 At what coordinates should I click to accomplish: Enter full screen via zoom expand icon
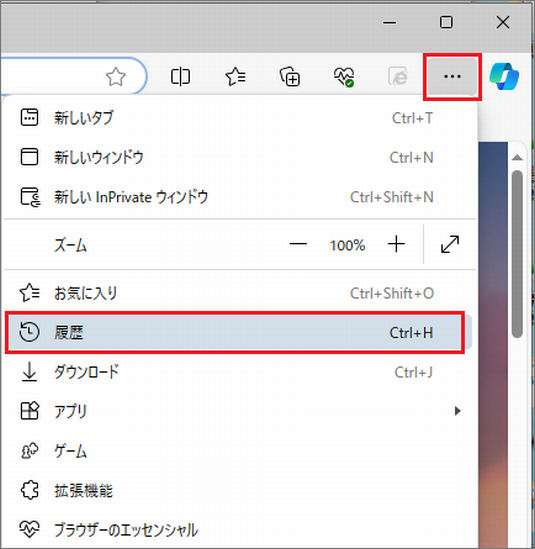(x=450, y=244)
